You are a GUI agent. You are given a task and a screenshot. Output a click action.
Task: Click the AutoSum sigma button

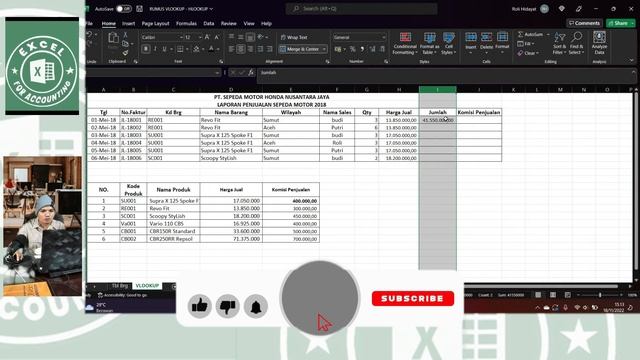click(531, 35)
